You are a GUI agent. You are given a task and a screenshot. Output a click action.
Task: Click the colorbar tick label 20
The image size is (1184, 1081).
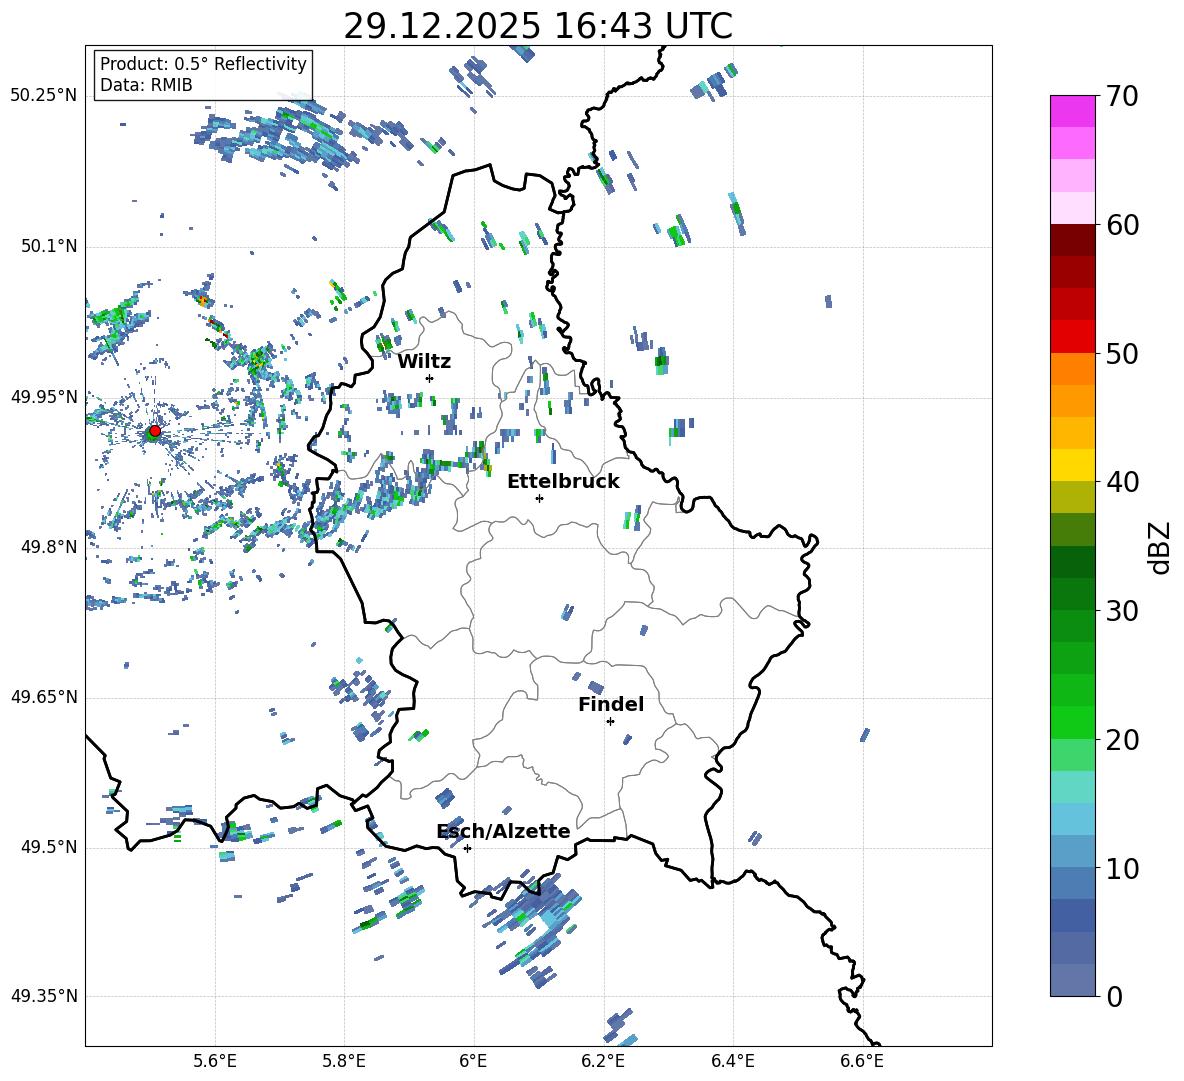point(1123,740)
